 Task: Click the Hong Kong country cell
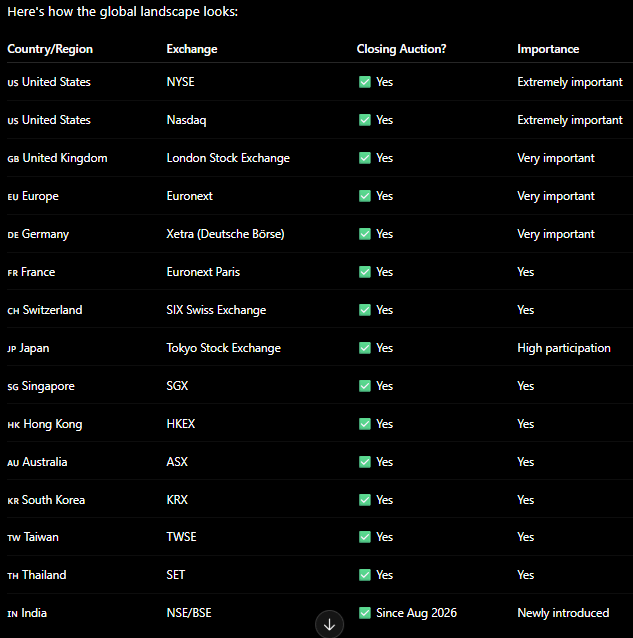(45, 424)
